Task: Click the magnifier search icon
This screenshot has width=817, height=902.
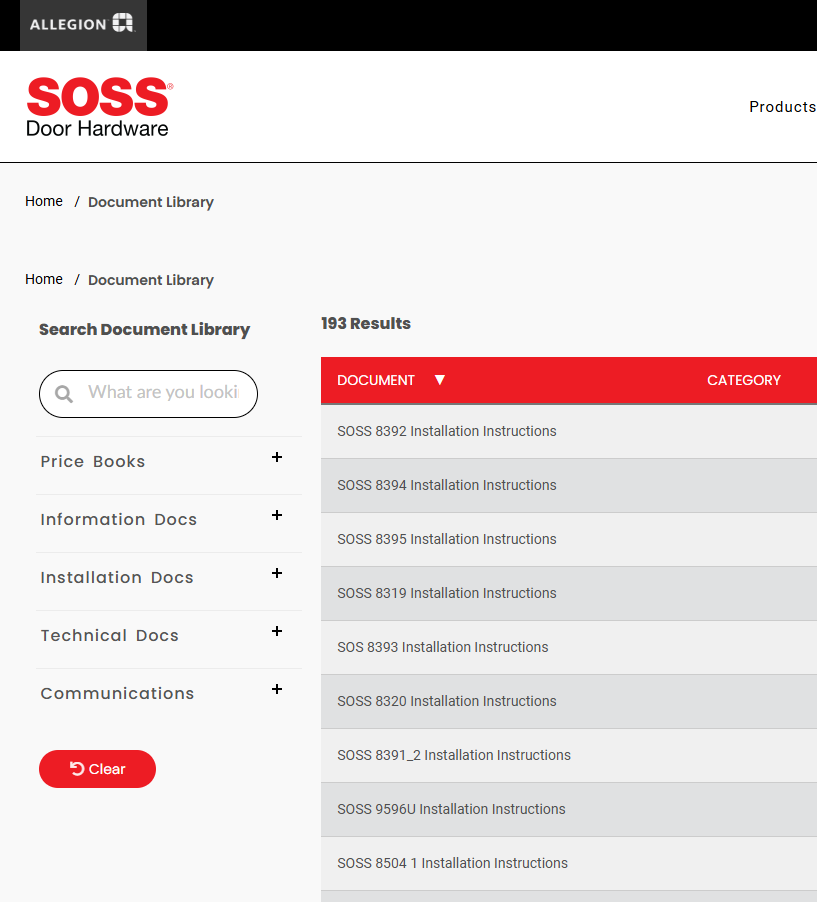Action: pos(64,394)
